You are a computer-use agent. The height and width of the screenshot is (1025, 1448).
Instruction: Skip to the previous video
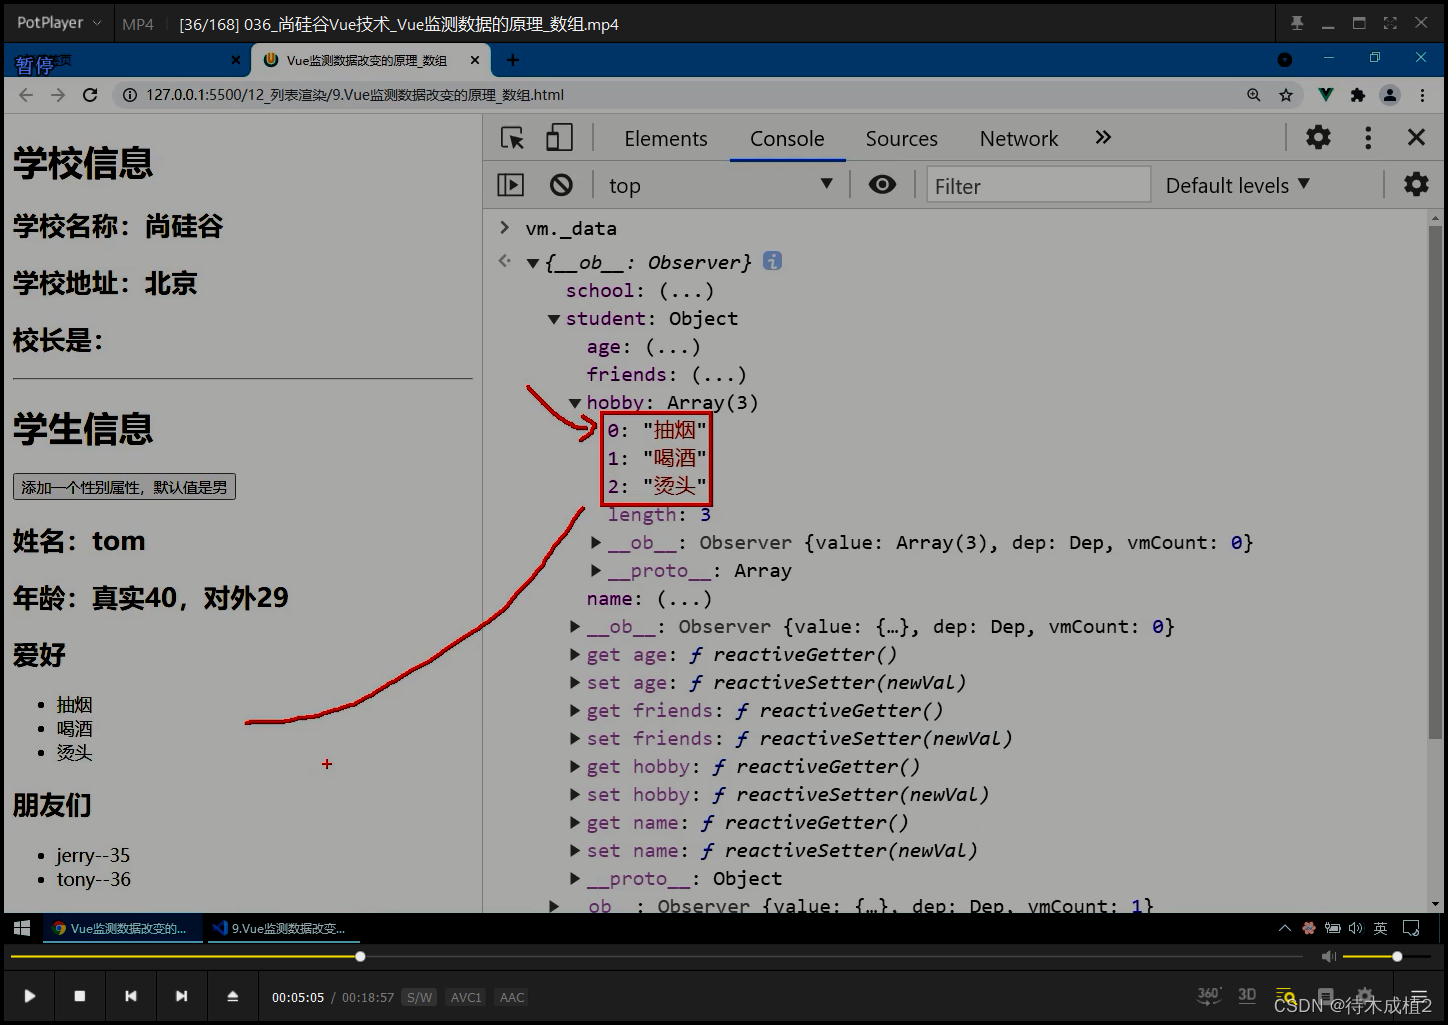click(131, 996)
